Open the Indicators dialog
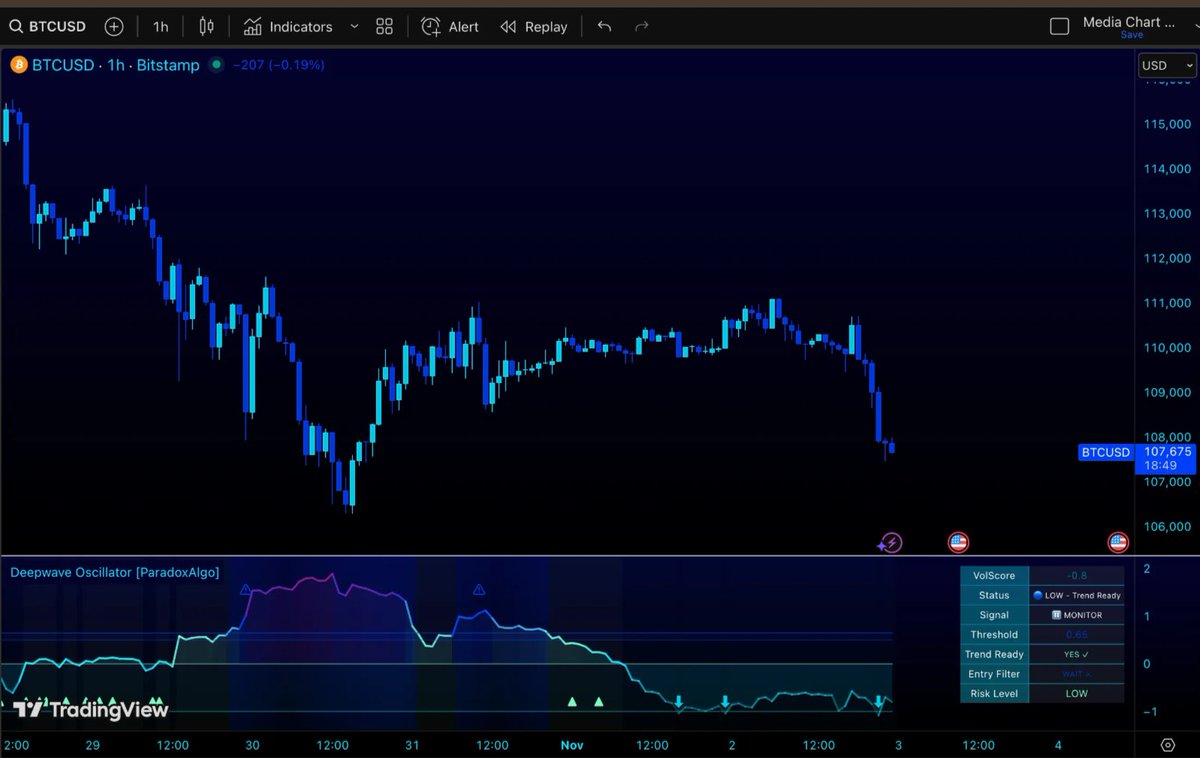This screenshot has width=1200, height=758. click(288, 27)
